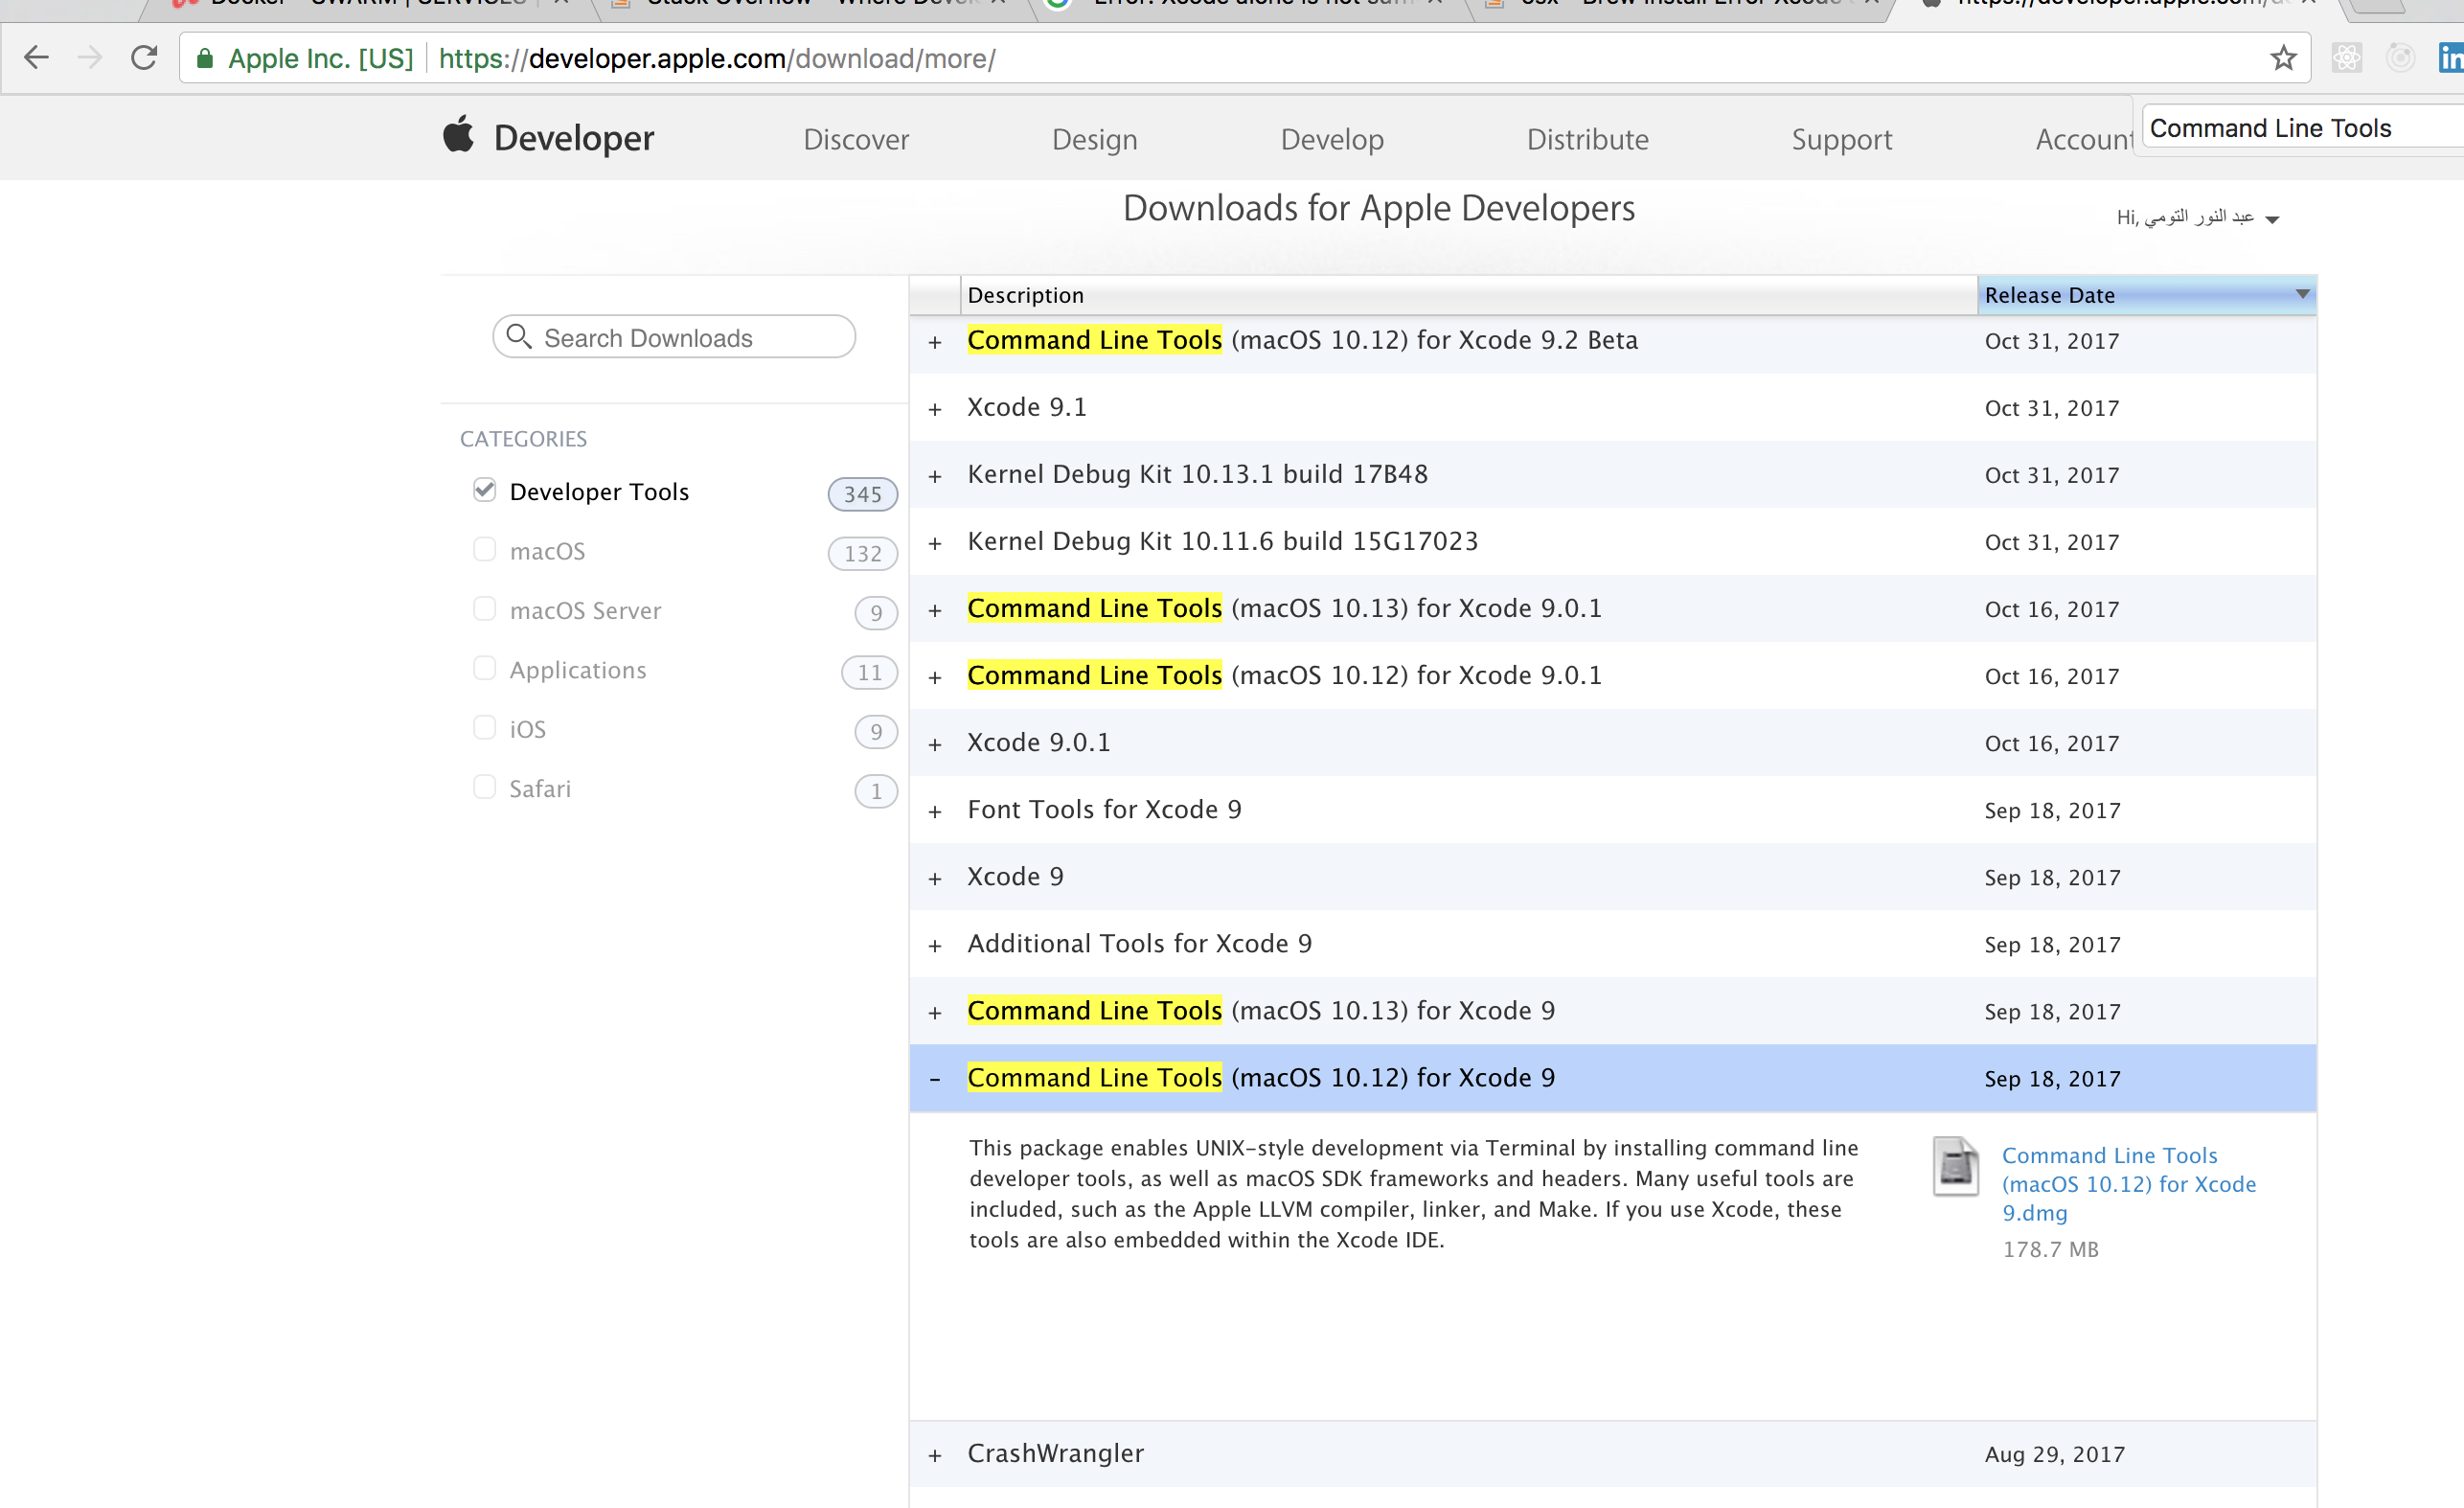Open the Distribute menu
The height and width of the screenshot is (1508, 2464).
[x=1587, y=139]
